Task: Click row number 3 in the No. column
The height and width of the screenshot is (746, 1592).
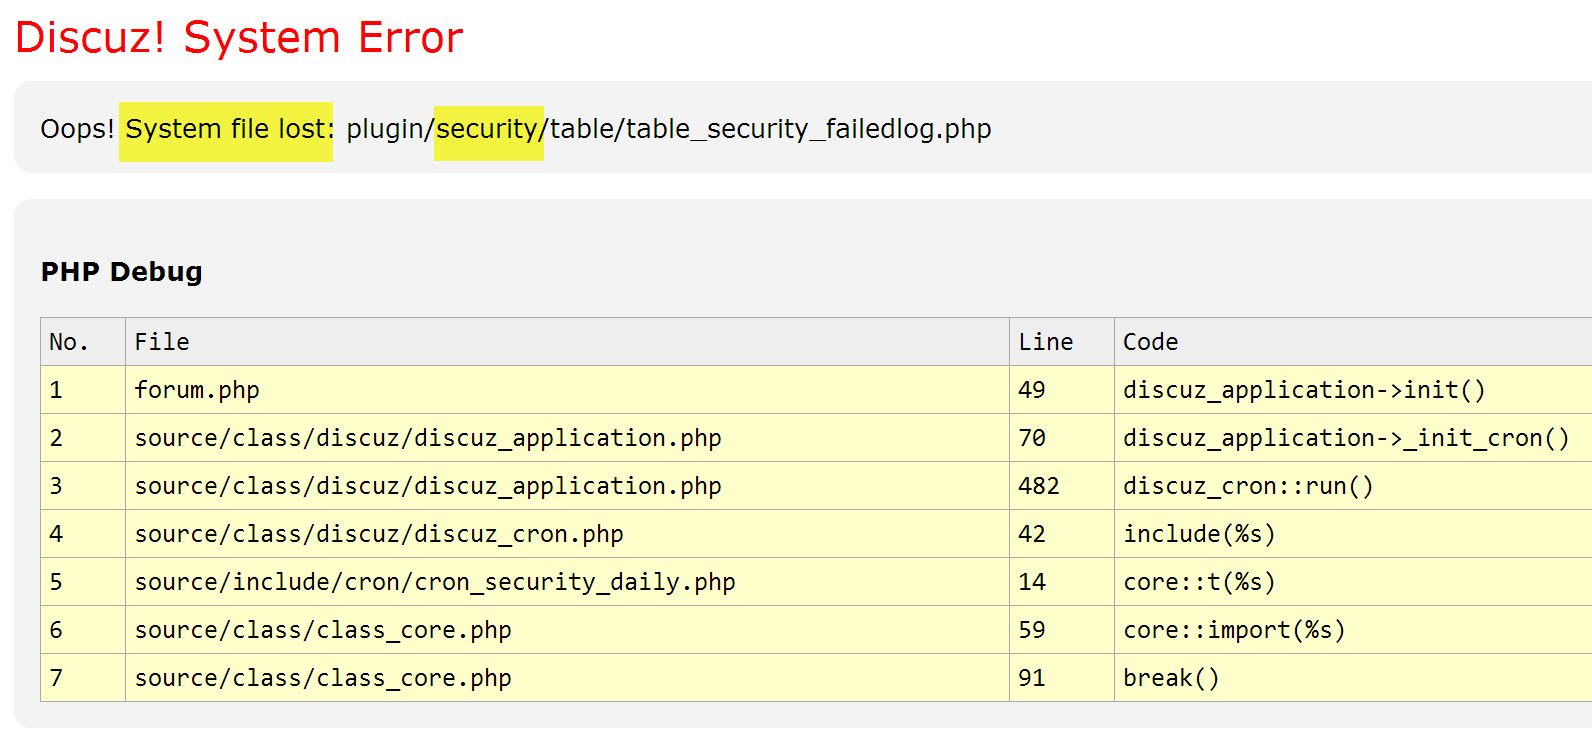Action: [x=56, y=486]
